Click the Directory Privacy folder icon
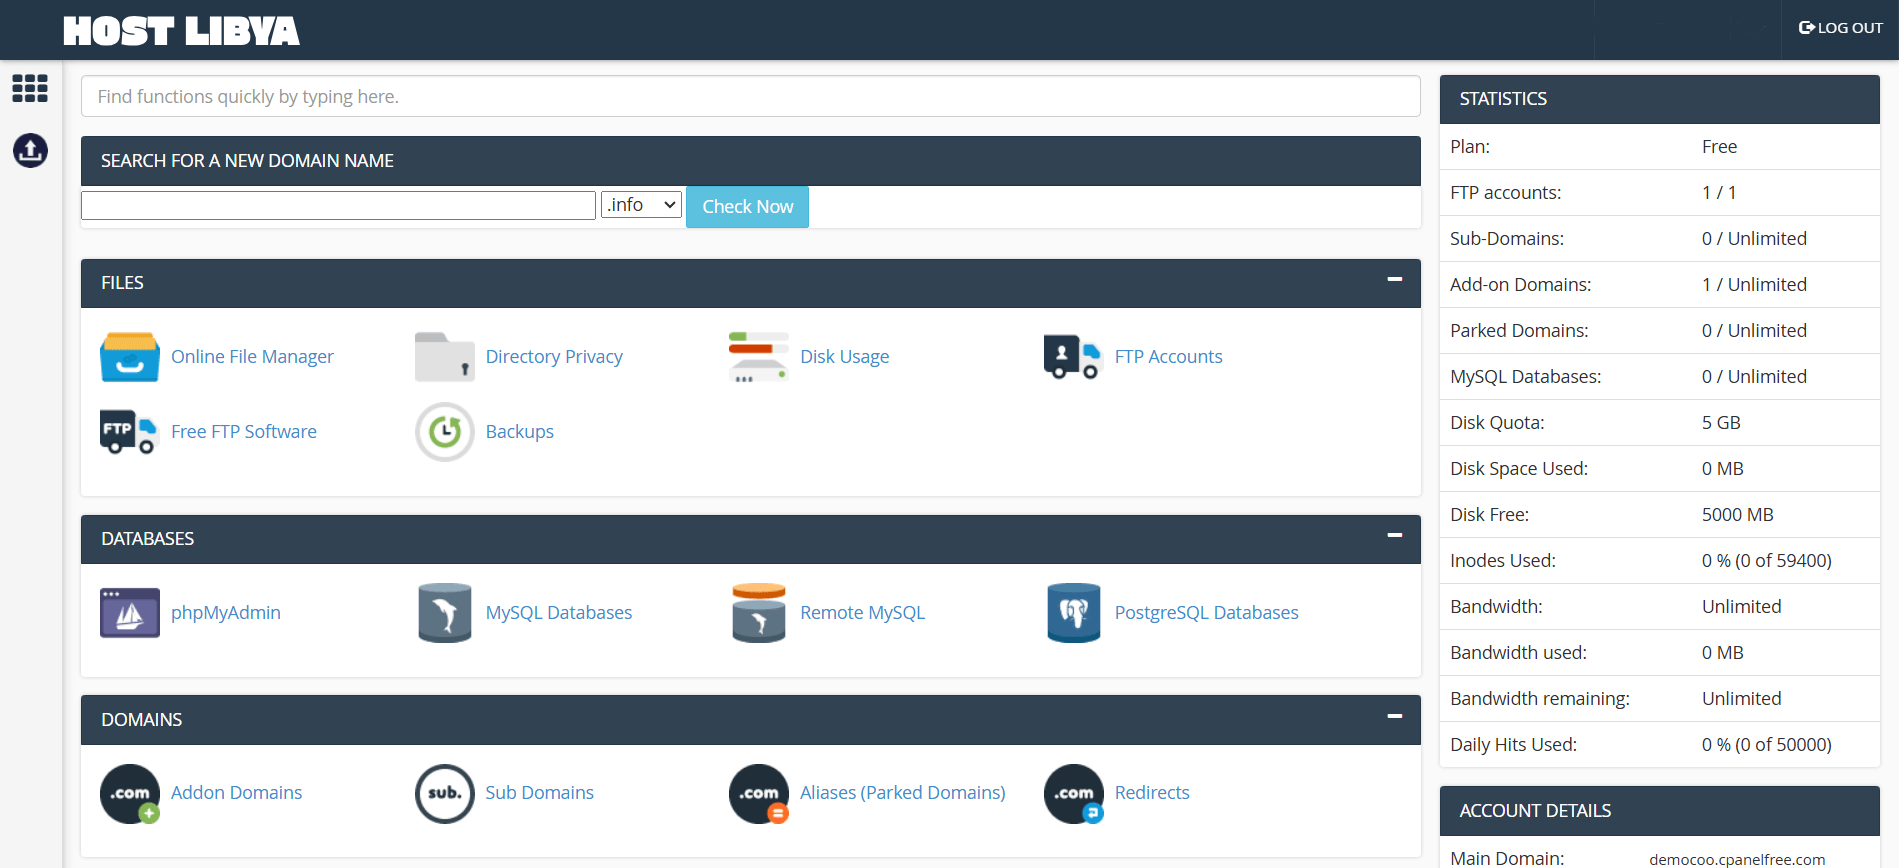 (x=444, y=357)
